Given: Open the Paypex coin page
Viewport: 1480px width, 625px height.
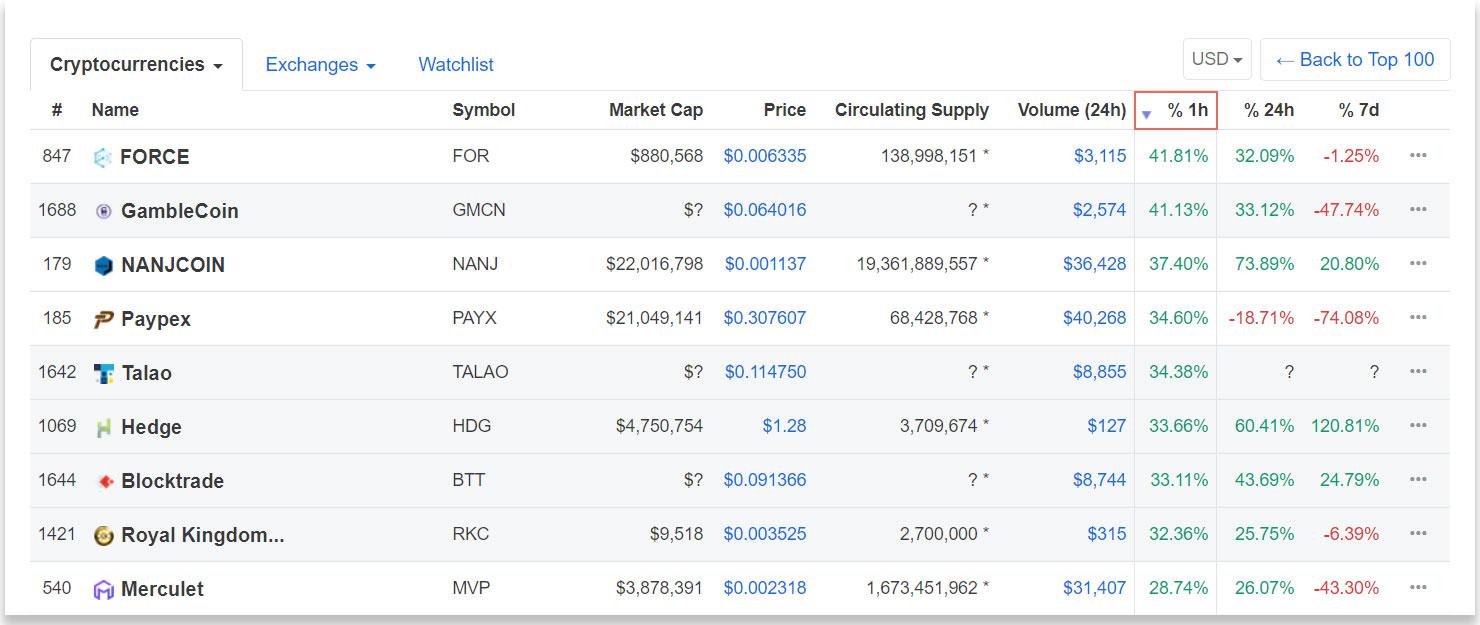Looking at the screenshot, I should pos(156,319).
